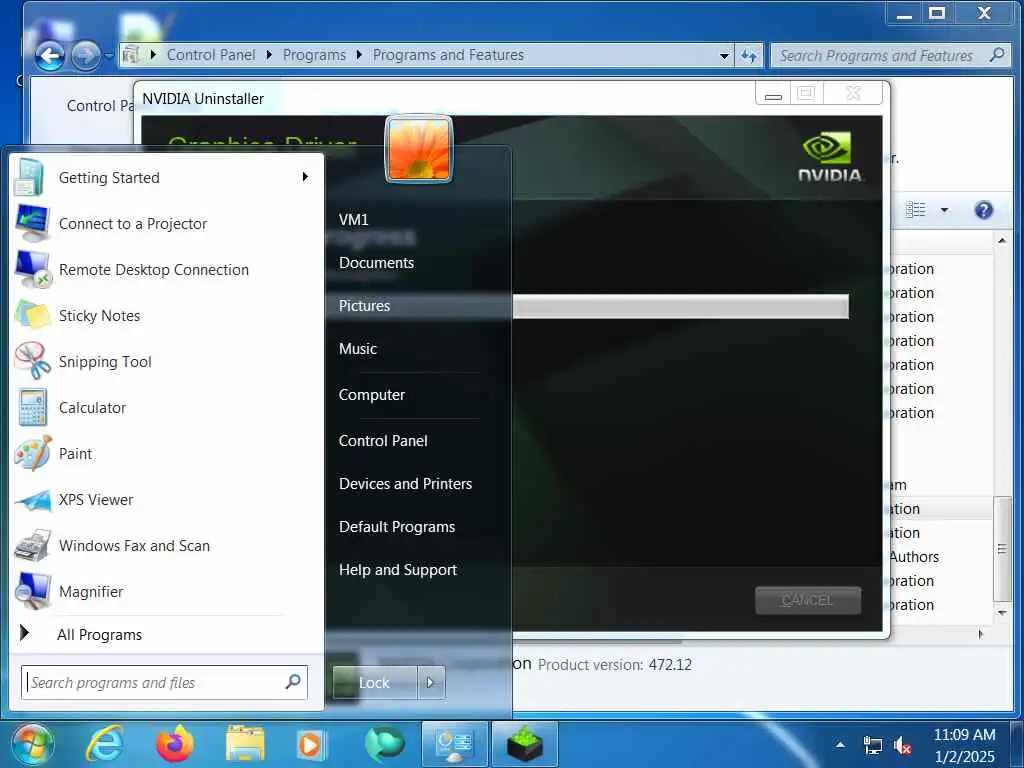Click the Lock button
This screenshot has height=768, width=1024.
tap(374, 682)
